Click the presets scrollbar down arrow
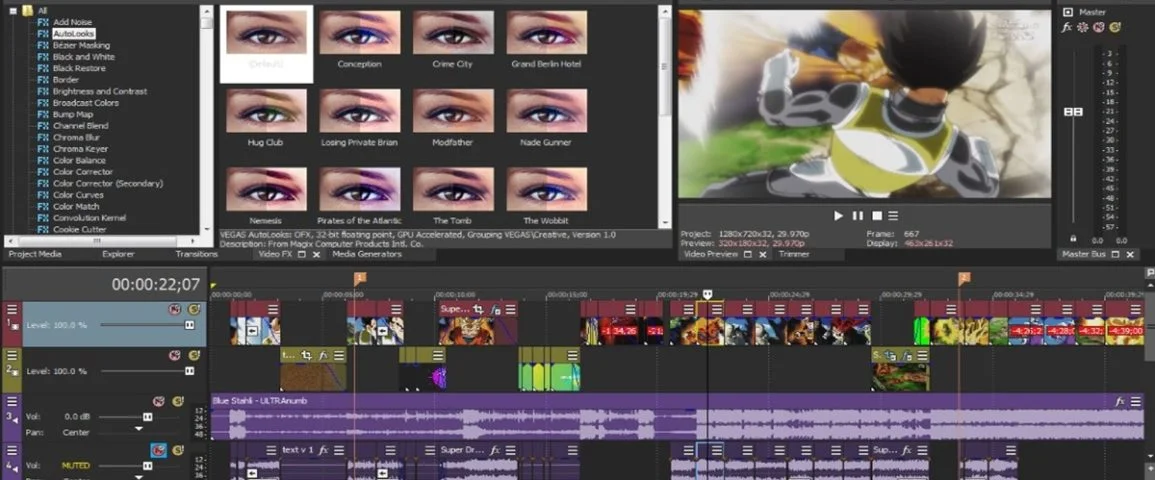The width and height of the screenshot is (1155, 480). tap(665, 222)
